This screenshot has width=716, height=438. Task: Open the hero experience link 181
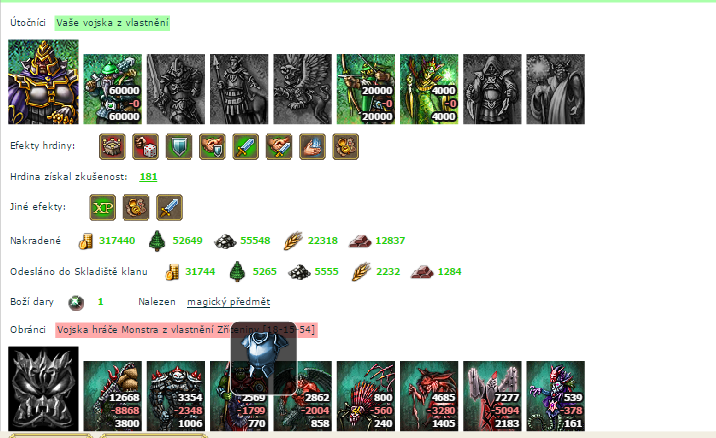[x=148, y=177]
